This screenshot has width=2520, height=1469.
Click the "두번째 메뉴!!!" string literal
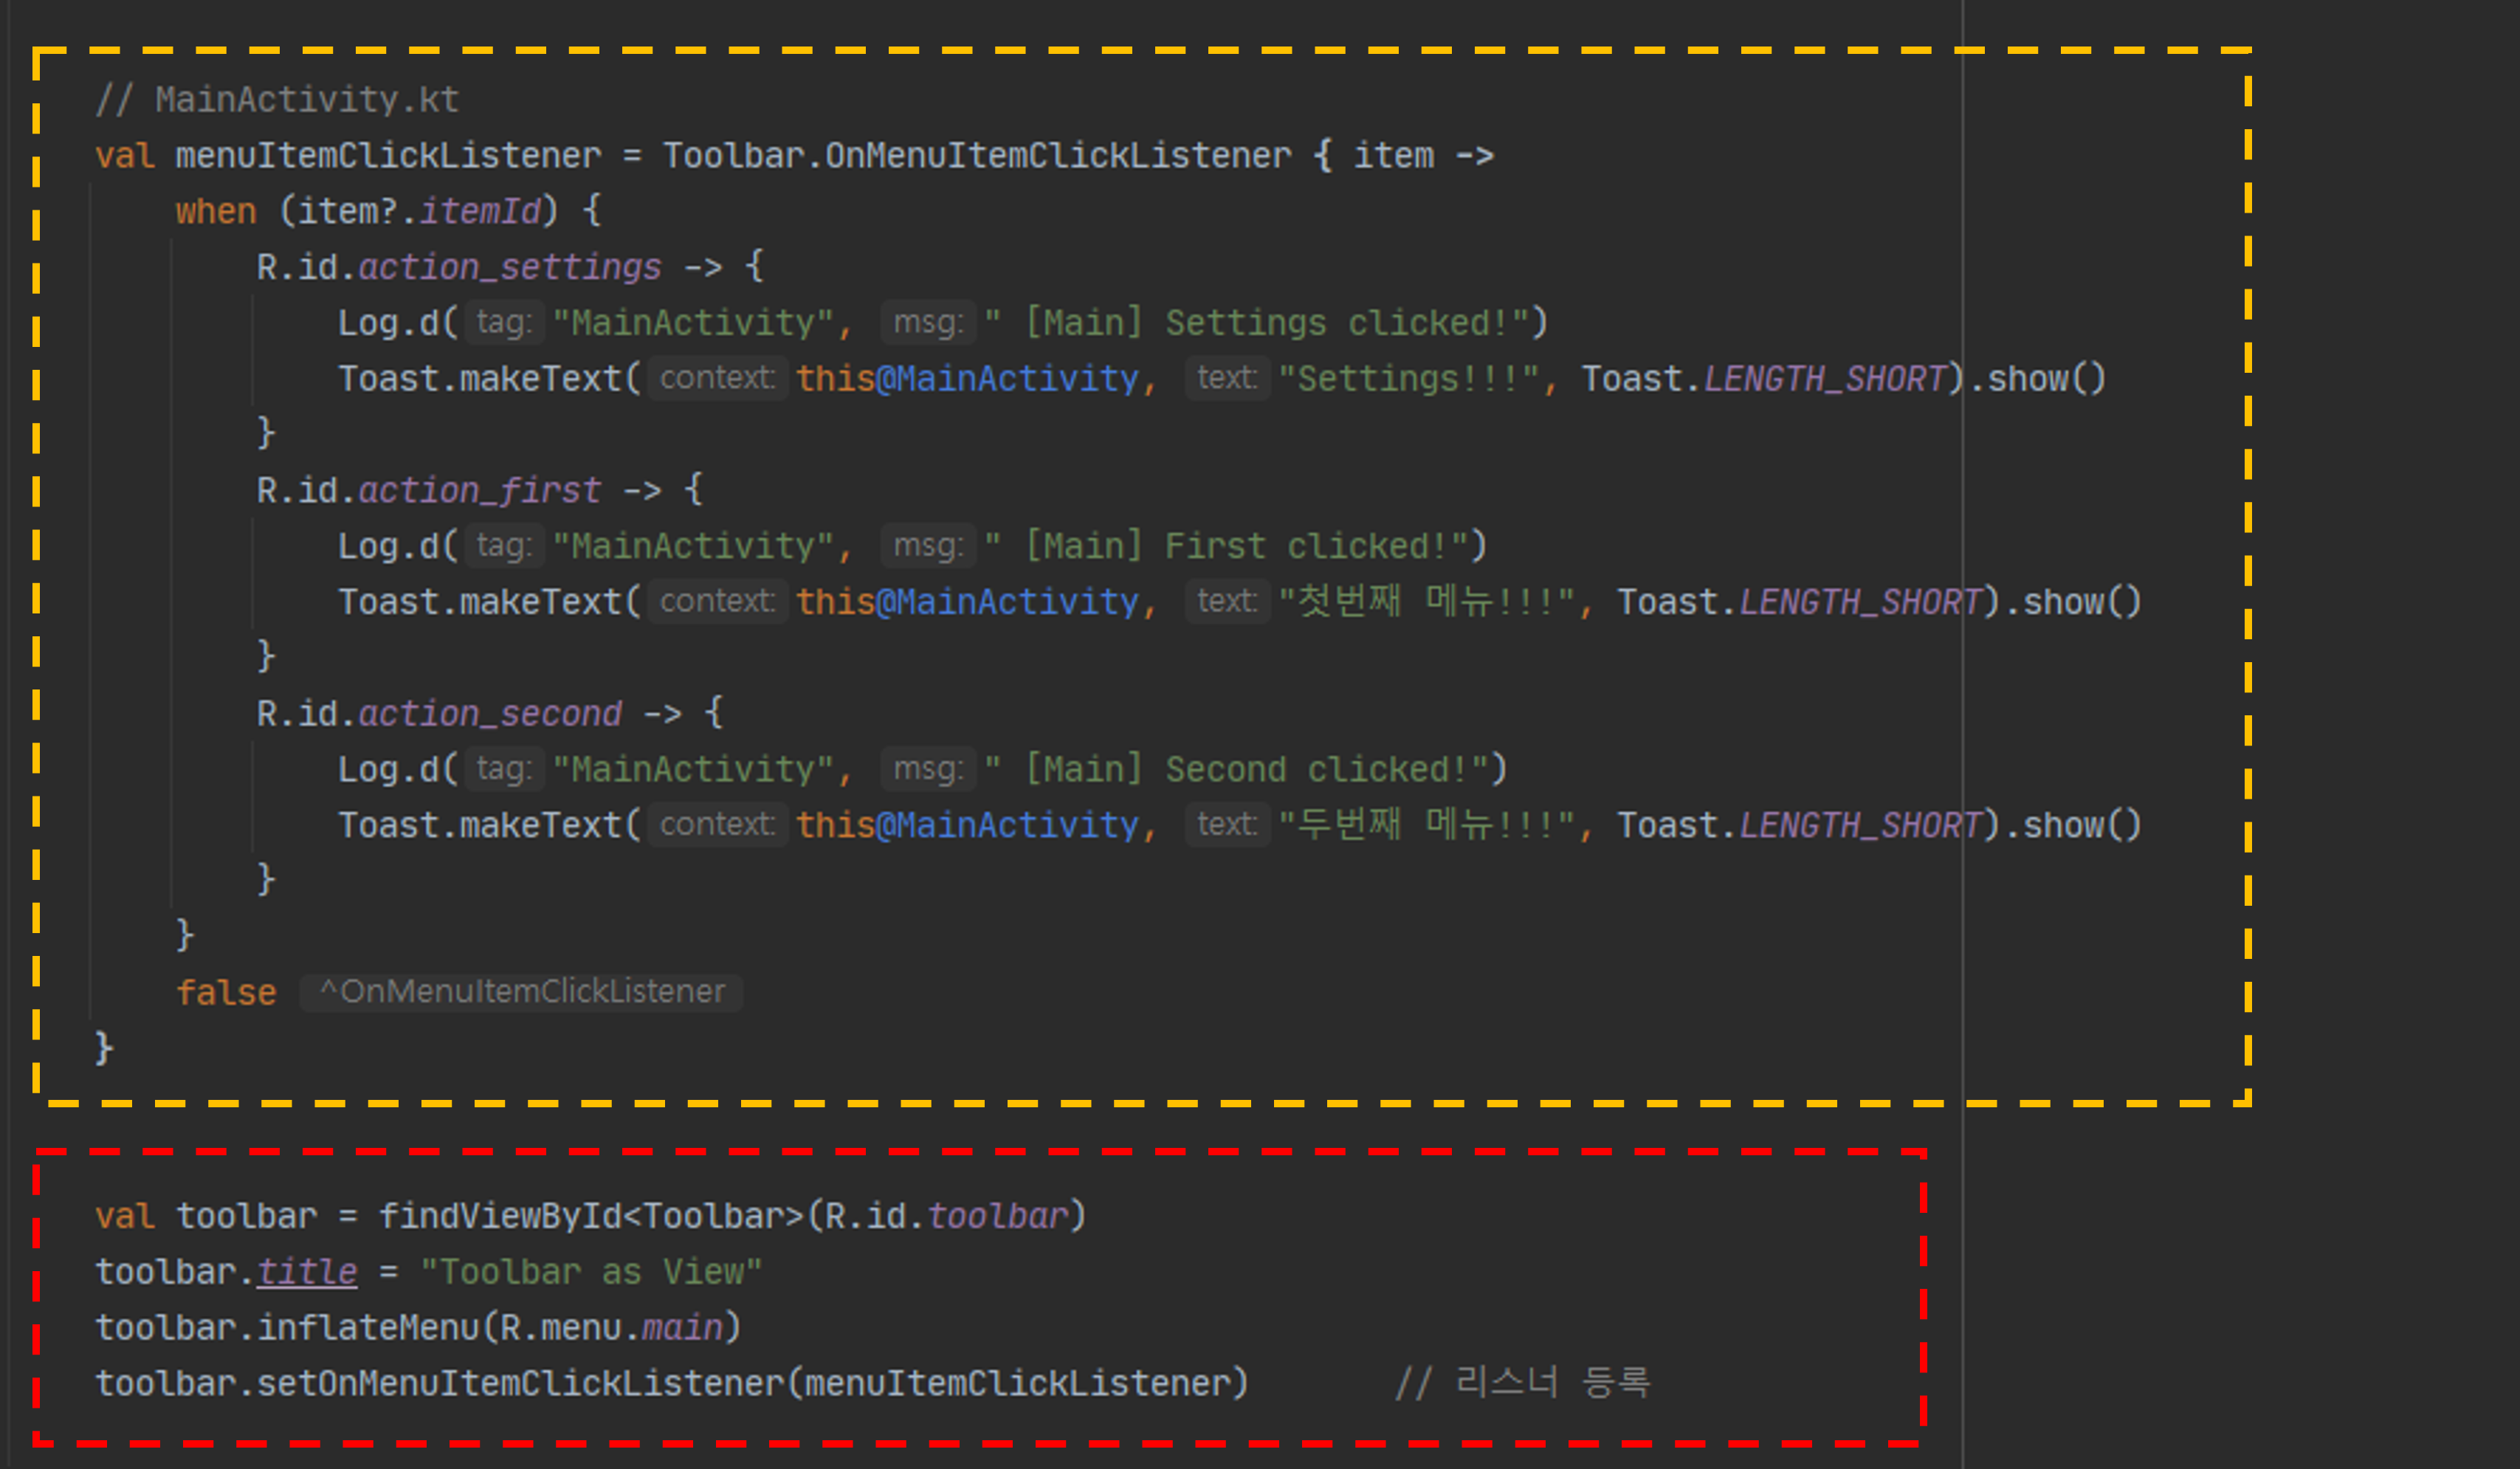point(1426,826)
